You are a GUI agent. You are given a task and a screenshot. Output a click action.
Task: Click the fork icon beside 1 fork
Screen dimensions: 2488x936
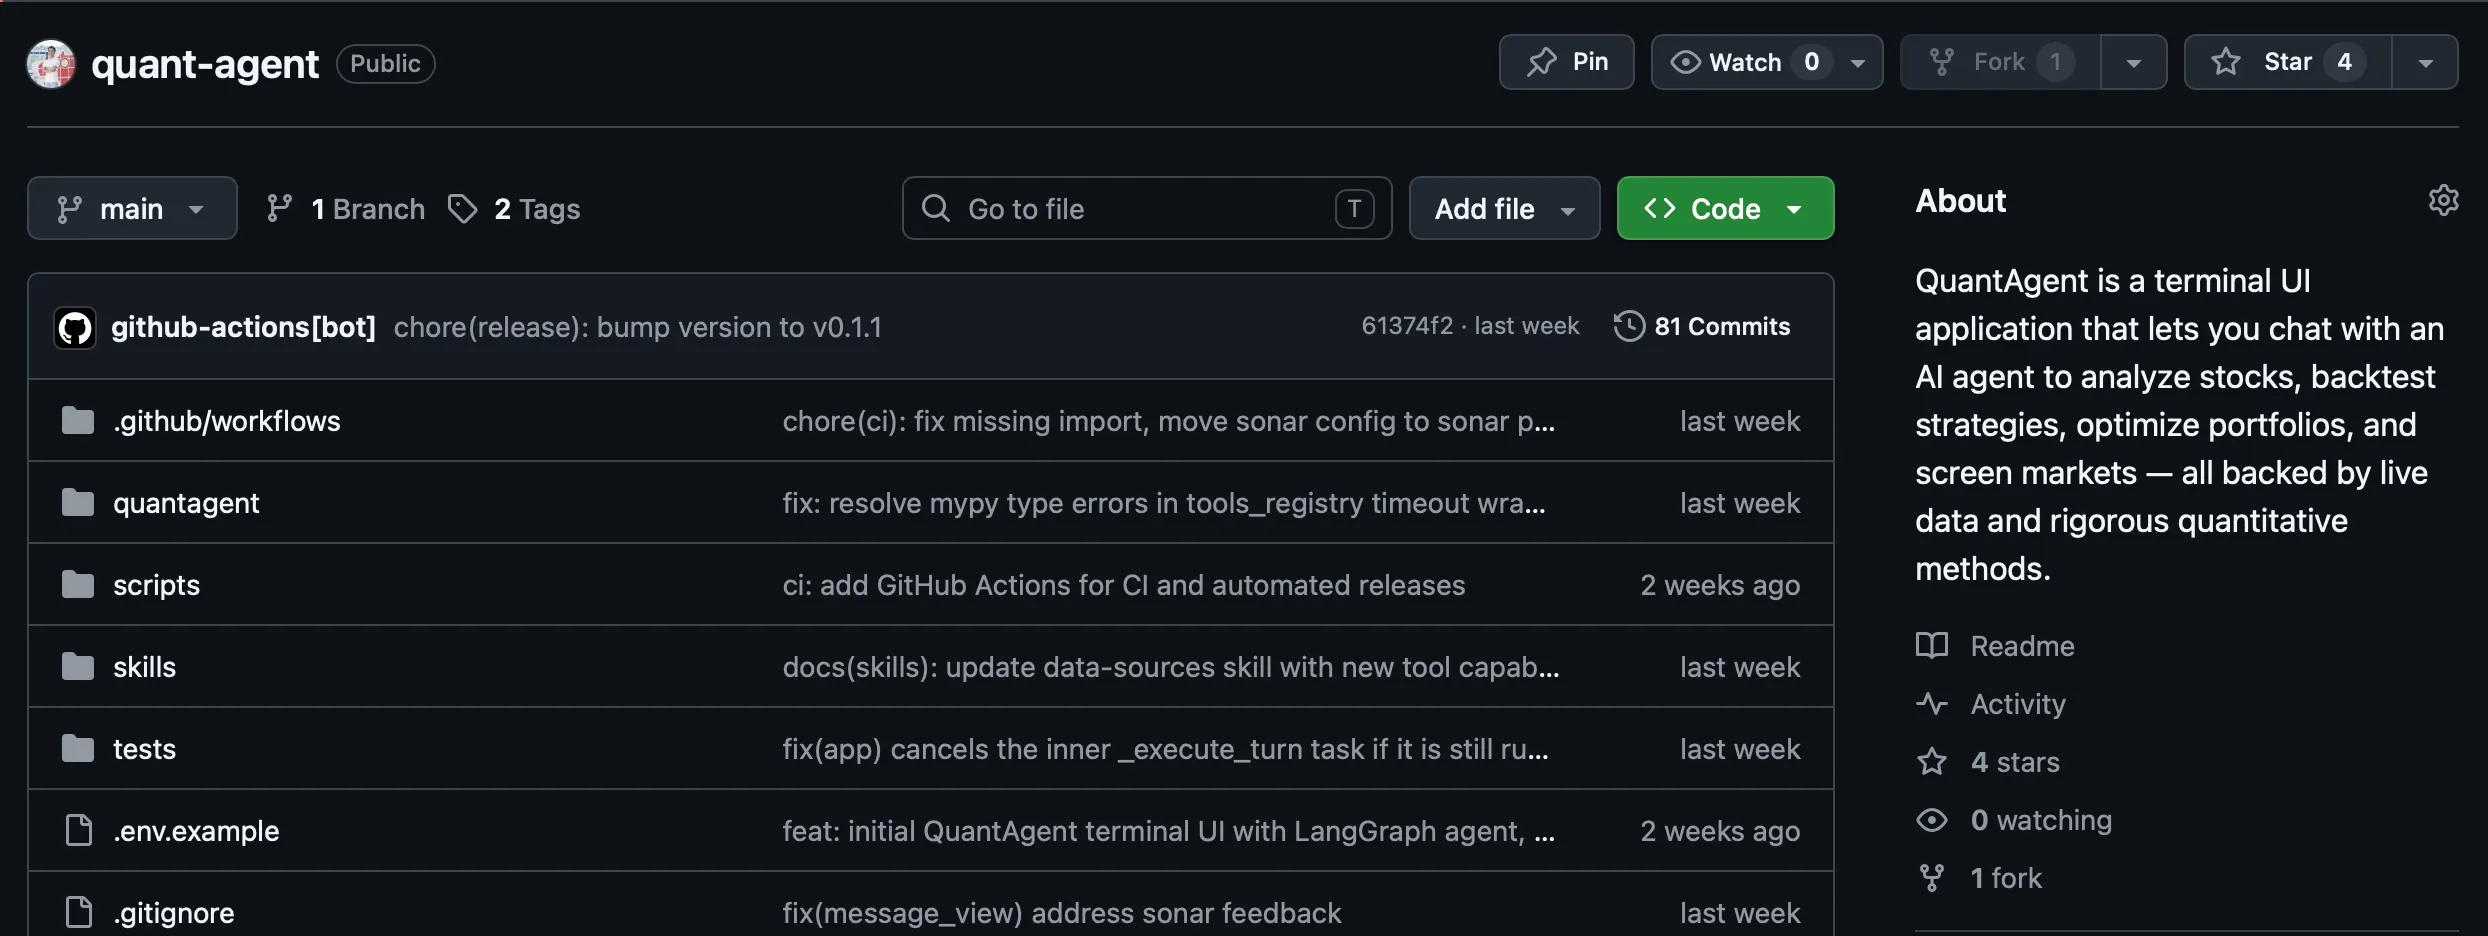tap(1932, 878)
